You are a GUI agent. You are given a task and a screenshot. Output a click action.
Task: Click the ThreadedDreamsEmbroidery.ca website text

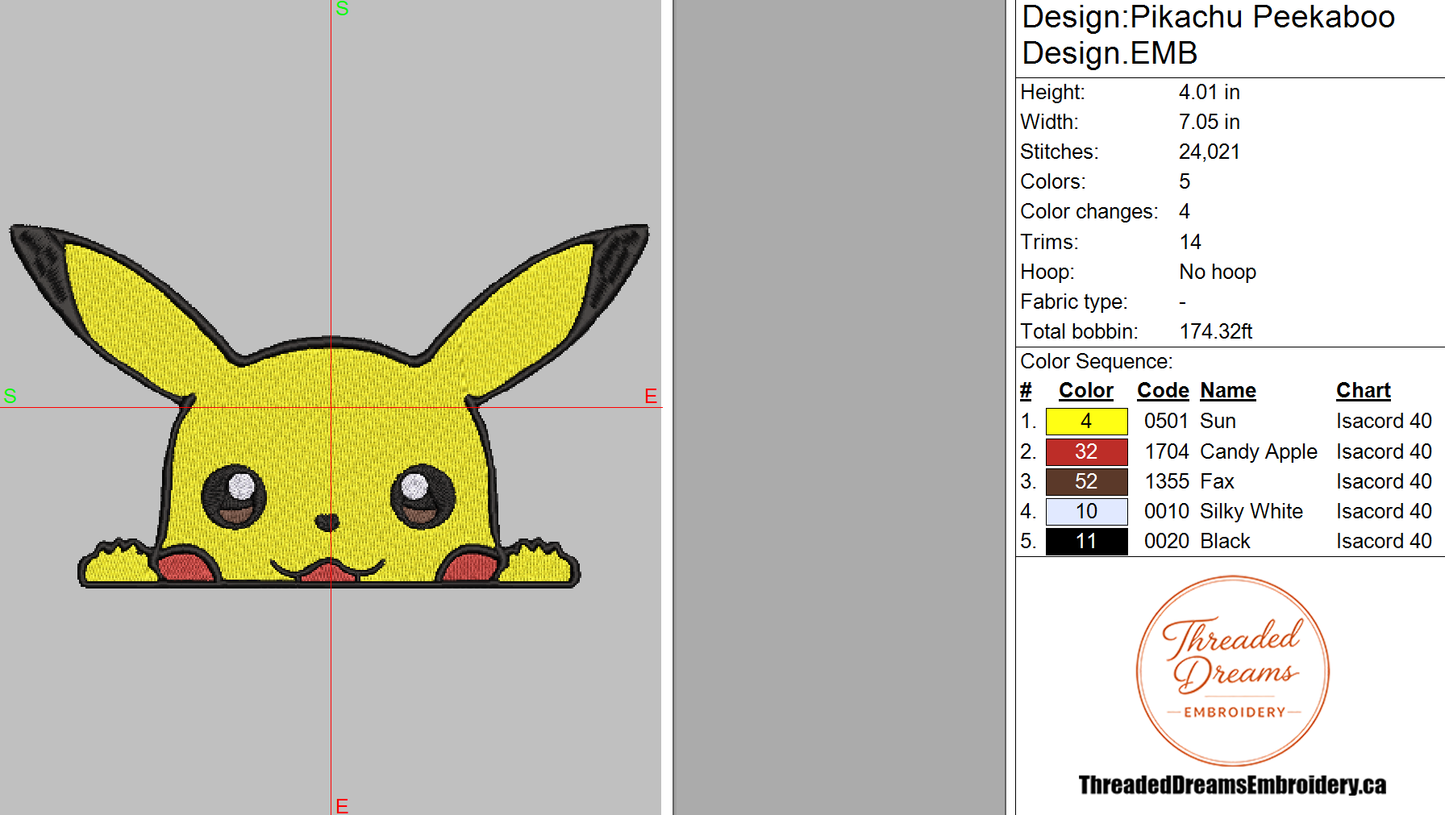coord(1232,785)
